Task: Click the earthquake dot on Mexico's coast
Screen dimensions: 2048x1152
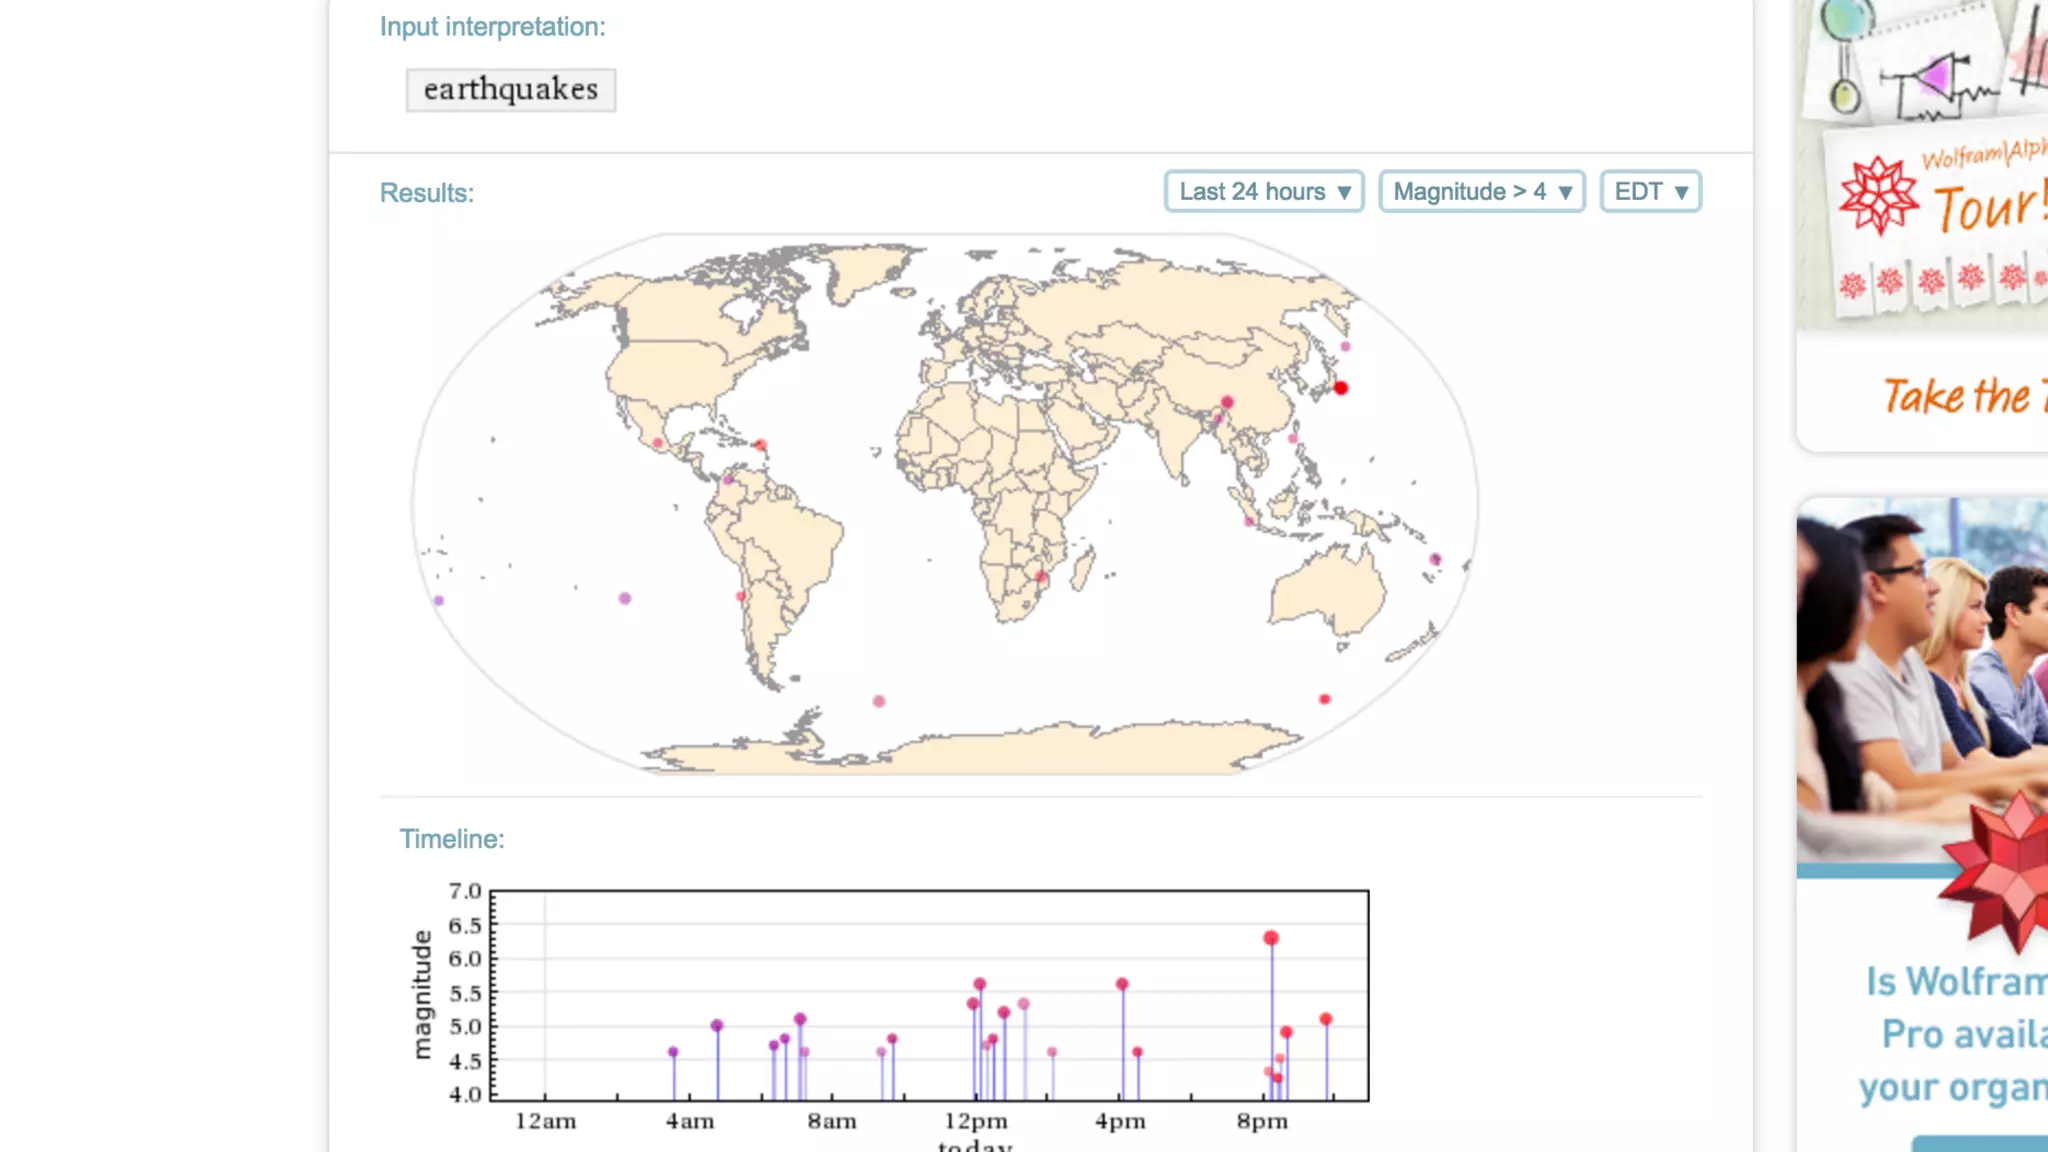Action: [x=657, y=443]
